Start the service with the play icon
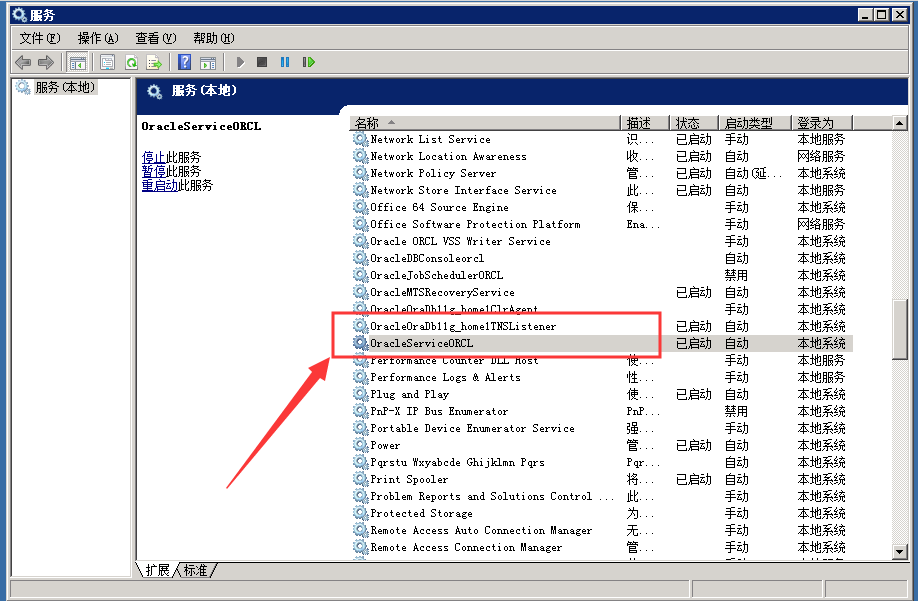 coord(240,62)
